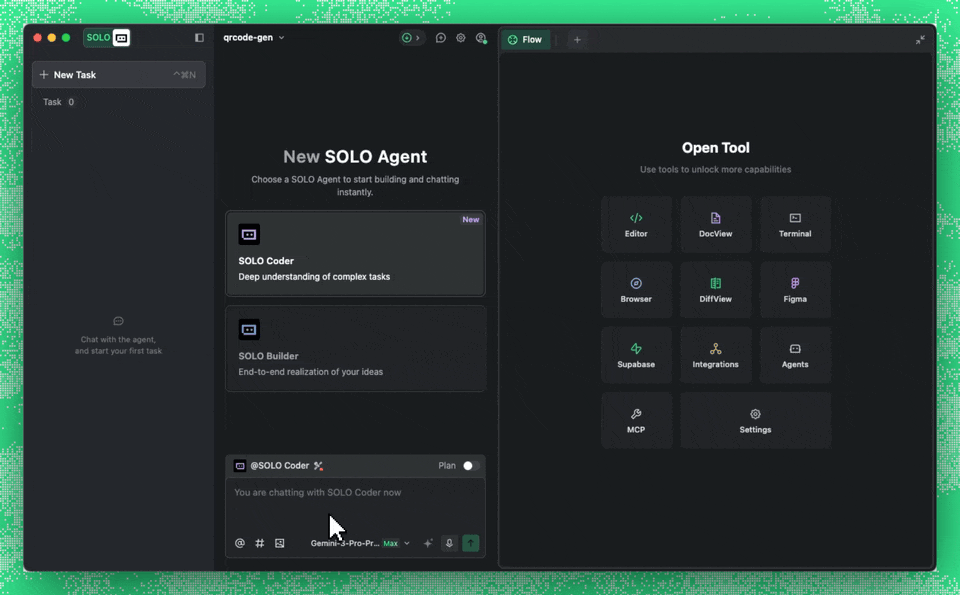
Task: Open Settings tile in Open Tool panel
Action: pyautogui.click(x=756, y=421)
